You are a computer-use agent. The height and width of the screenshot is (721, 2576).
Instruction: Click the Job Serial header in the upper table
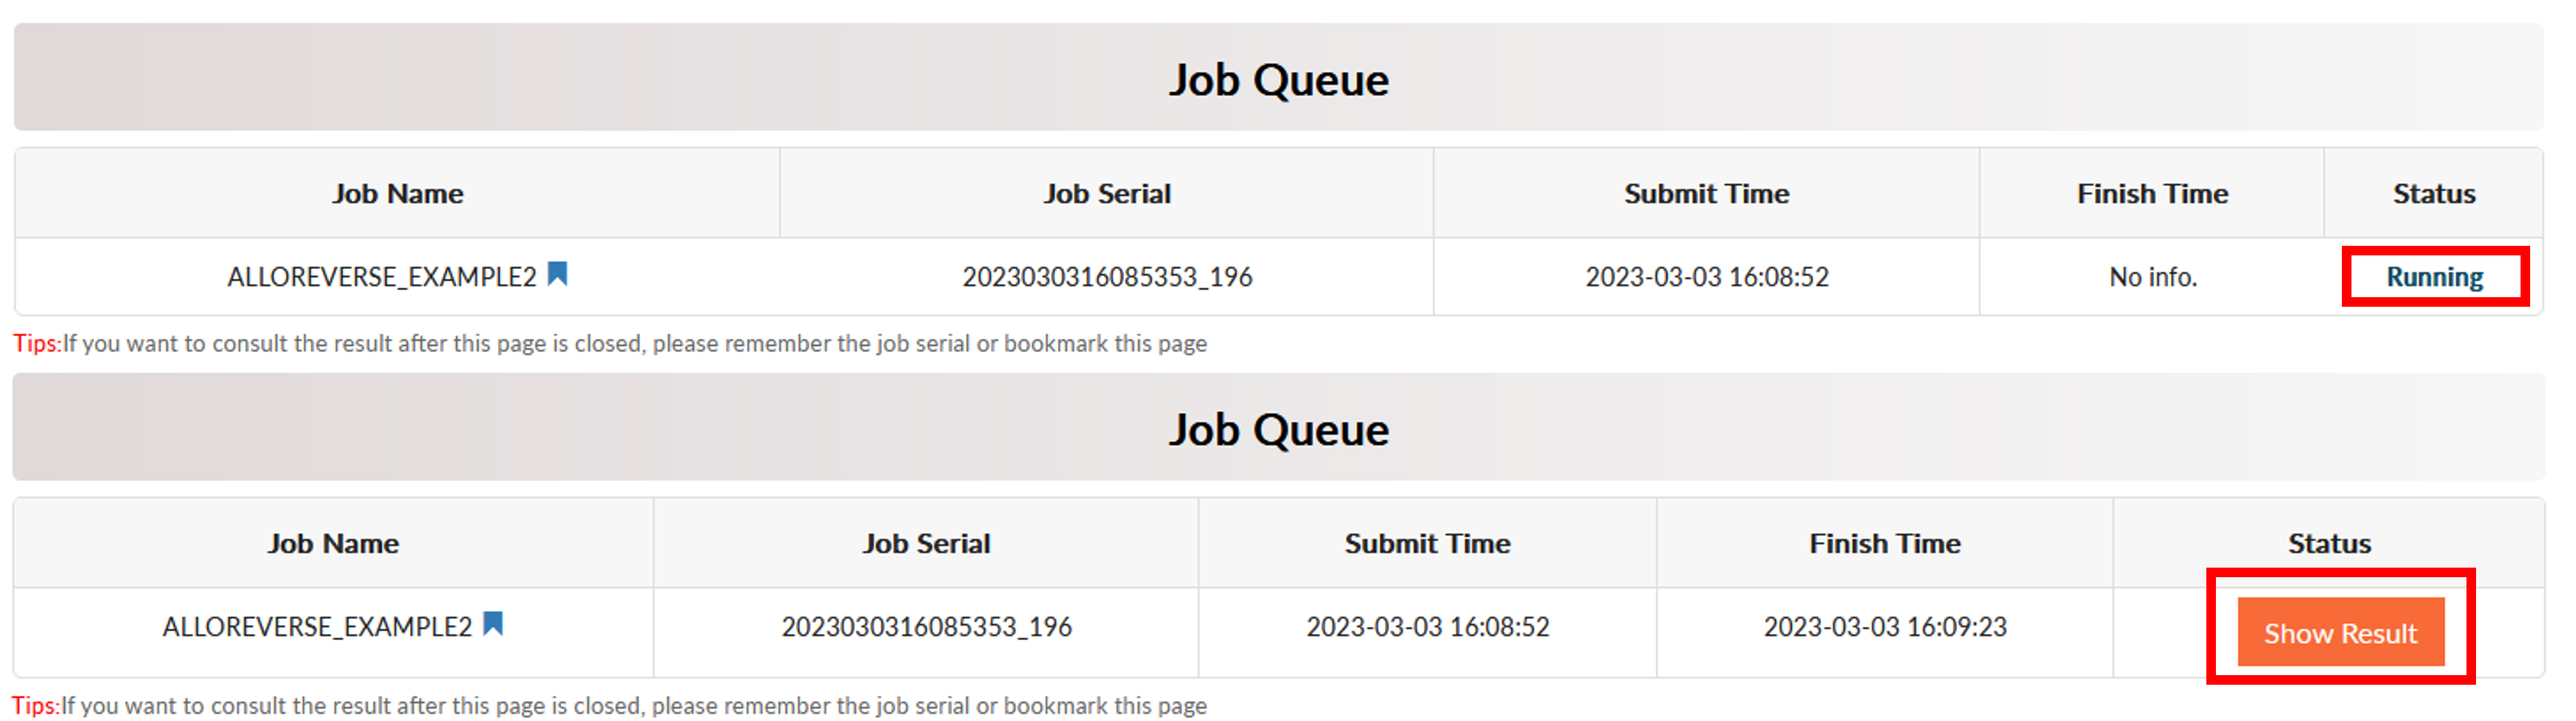[x=1107, y=193]
